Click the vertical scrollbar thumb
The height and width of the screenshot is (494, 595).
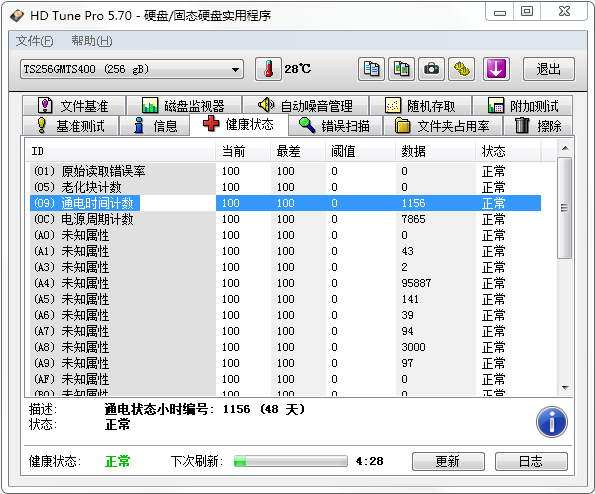pos(565,208)
